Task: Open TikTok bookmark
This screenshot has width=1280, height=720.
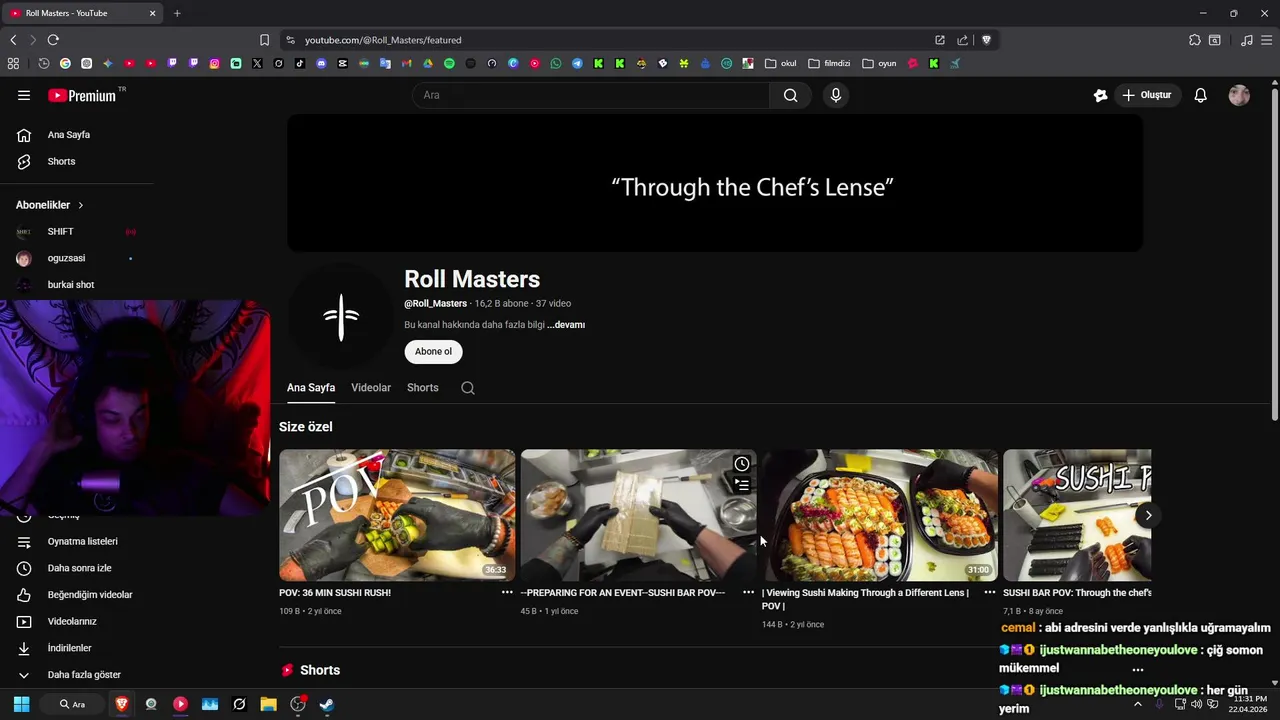Action: coord(300,63)
